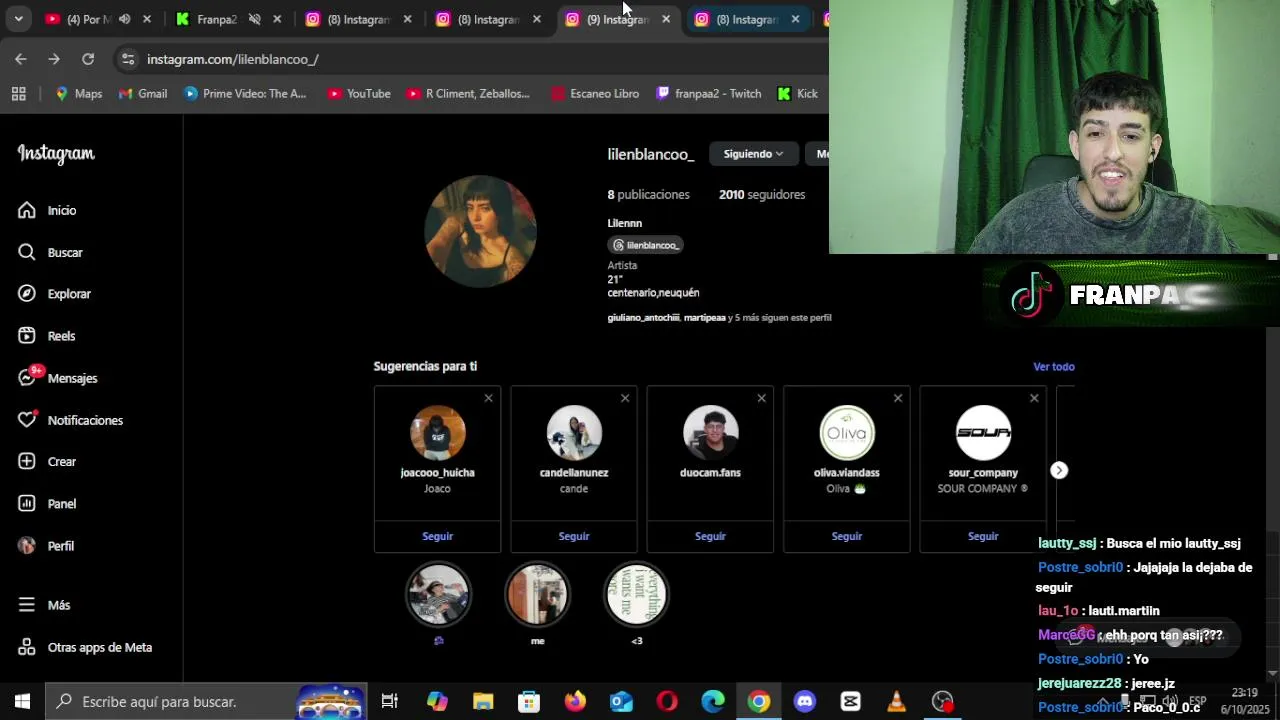Screen dimensions: 1280x720
Task: Follow joacooo_huicha
Action: [437, 536]
